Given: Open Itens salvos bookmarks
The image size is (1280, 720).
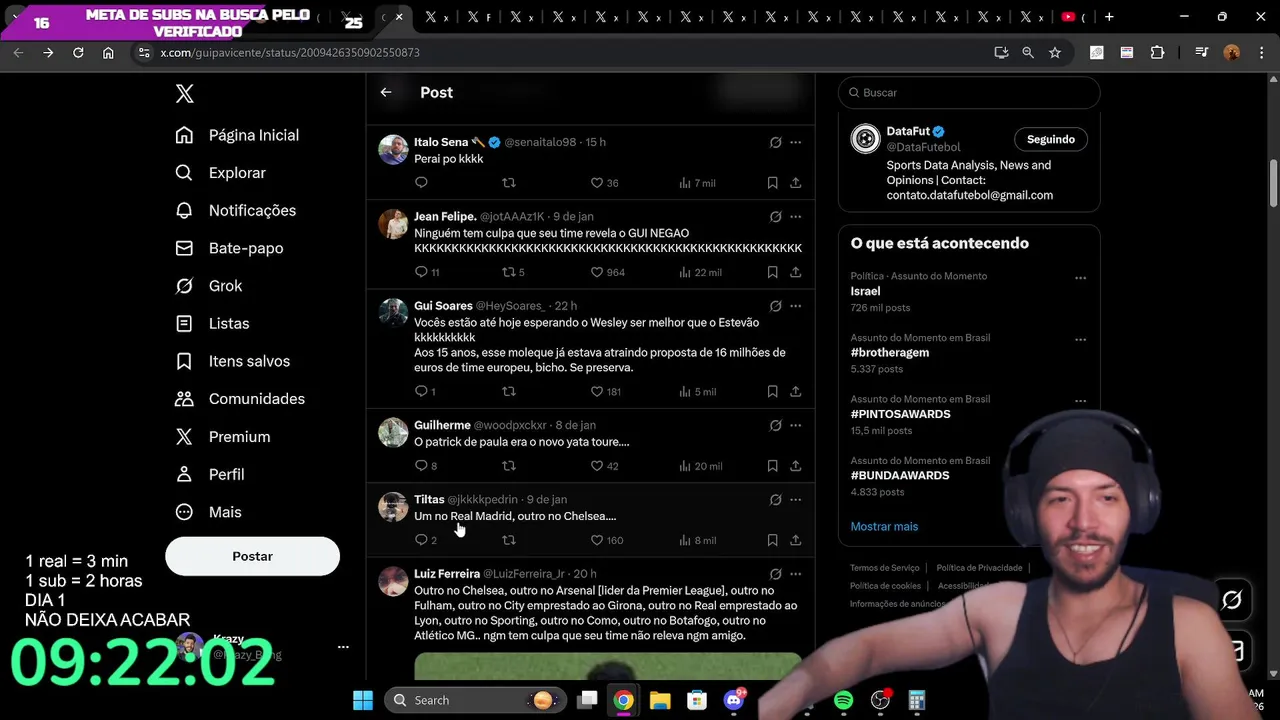Looking at the screenshot, I should click(233, 361).
